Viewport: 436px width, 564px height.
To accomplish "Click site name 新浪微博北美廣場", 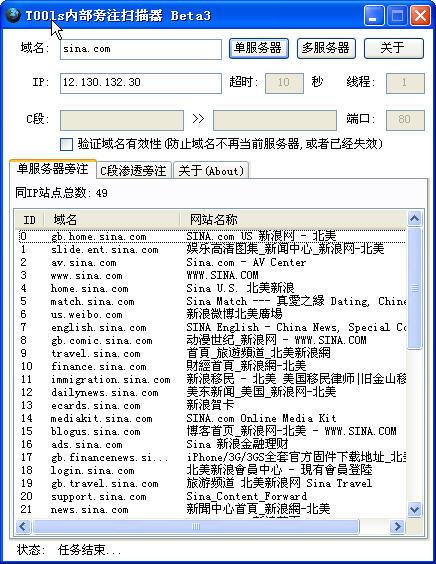I will pyautogui.click(x=234, y=314).
